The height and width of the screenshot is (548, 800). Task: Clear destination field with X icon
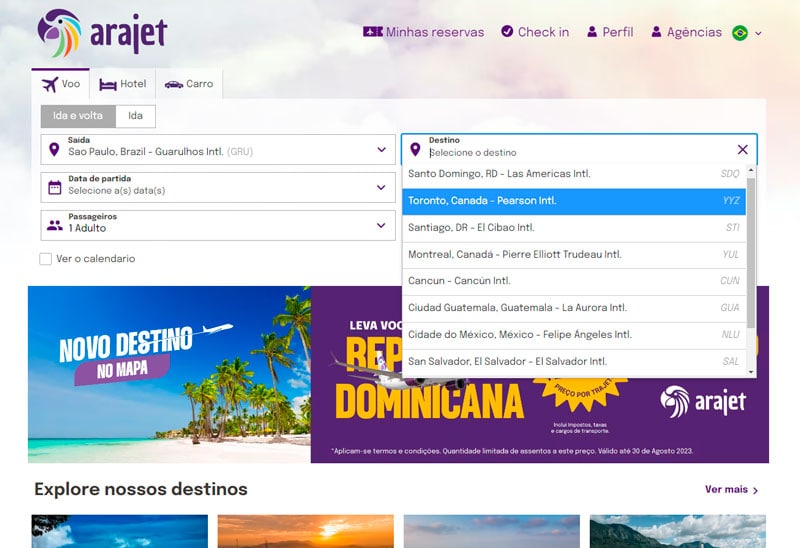[x=742, y=150]
